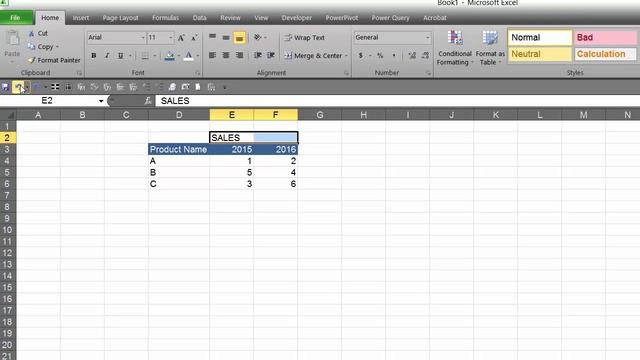Open Conditional Formatting menu
The width and height of the screenshot is (640, 360).
point(455,48)
